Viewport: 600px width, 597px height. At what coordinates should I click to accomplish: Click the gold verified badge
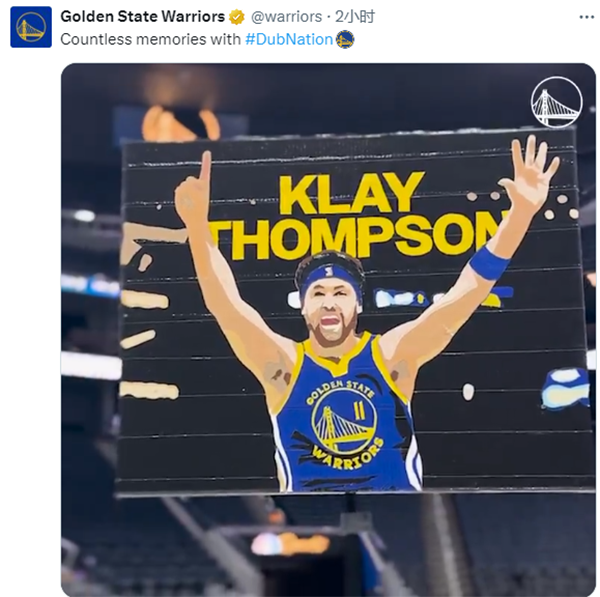(x=237, y=17)
